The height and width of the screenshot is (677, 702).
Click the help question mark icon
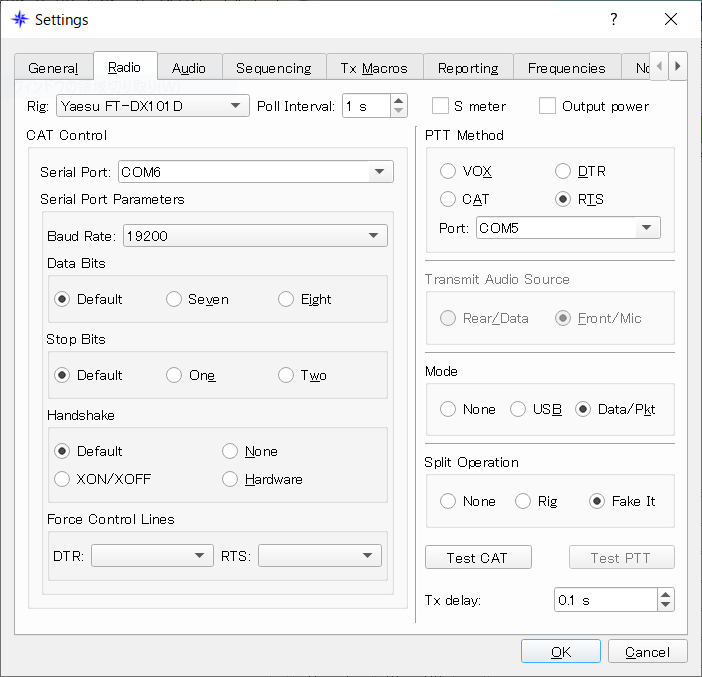click(x=613, y=19)
